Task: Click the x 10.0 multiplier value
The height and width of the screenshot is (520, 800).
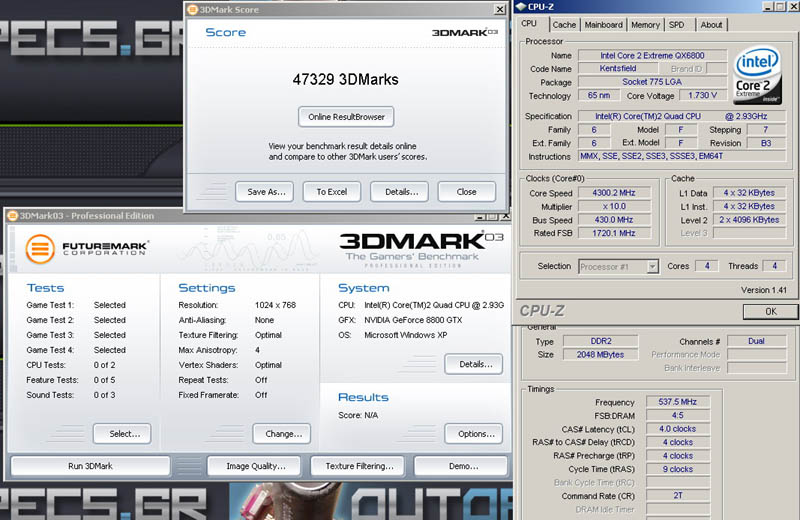Action: 614,206
